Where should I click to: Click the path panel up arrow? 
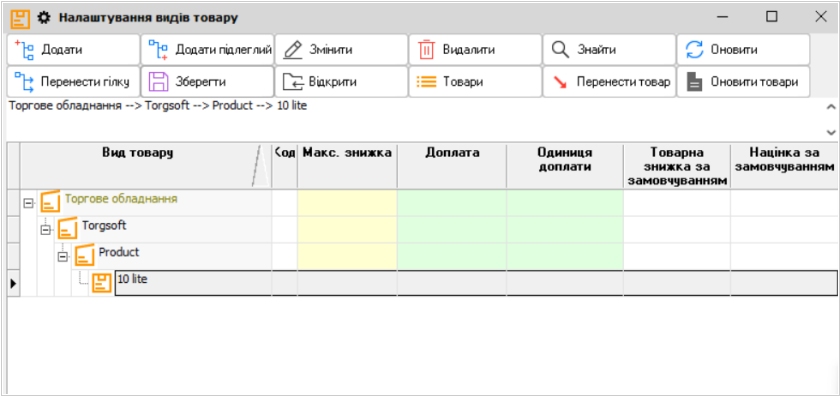click(x=831, y=107)
